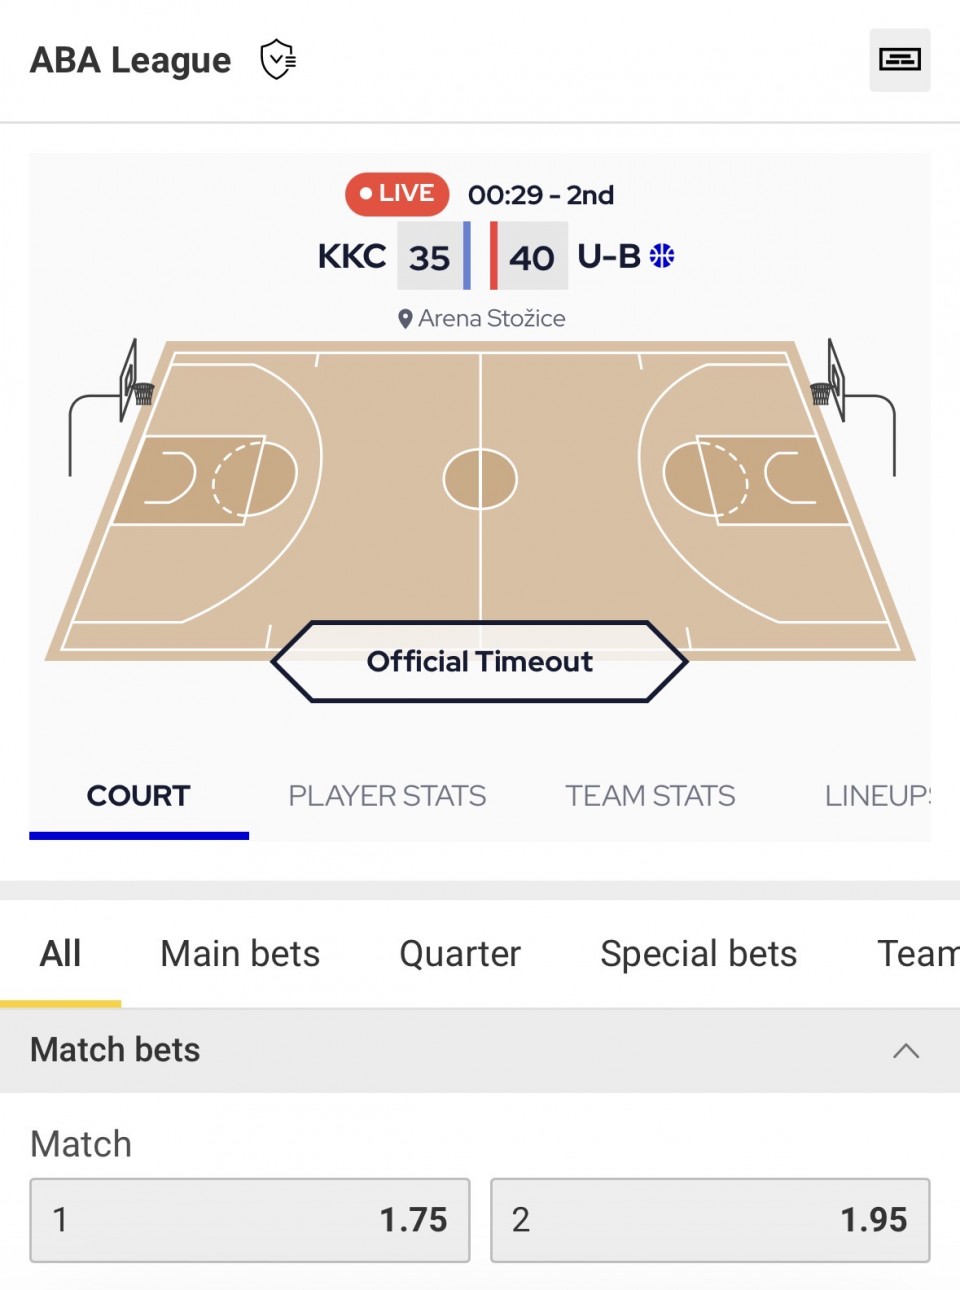Select the COURT tab
Viewport: 960px width, 1290px height.
[139, 796]
